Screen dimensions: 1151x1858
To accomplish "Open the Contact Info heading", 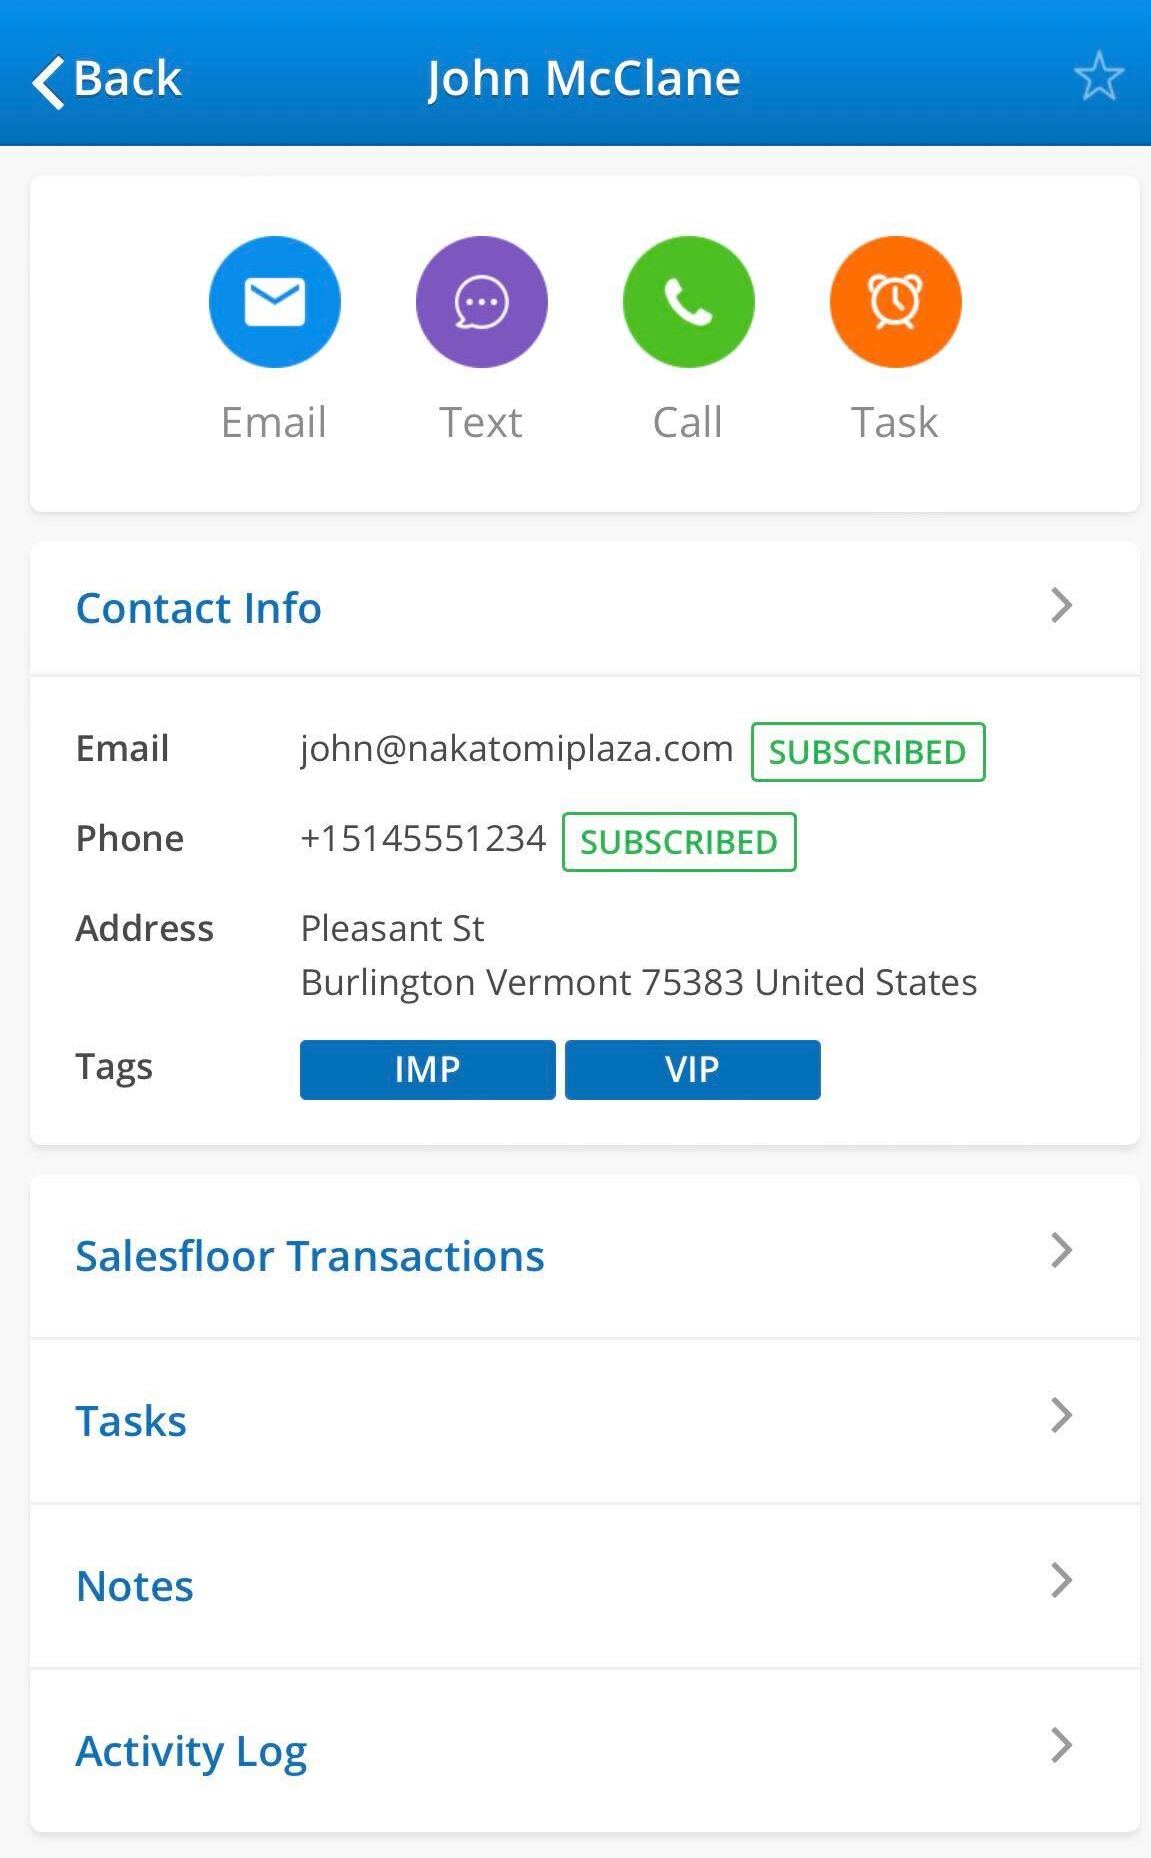I will pos(198,608).
